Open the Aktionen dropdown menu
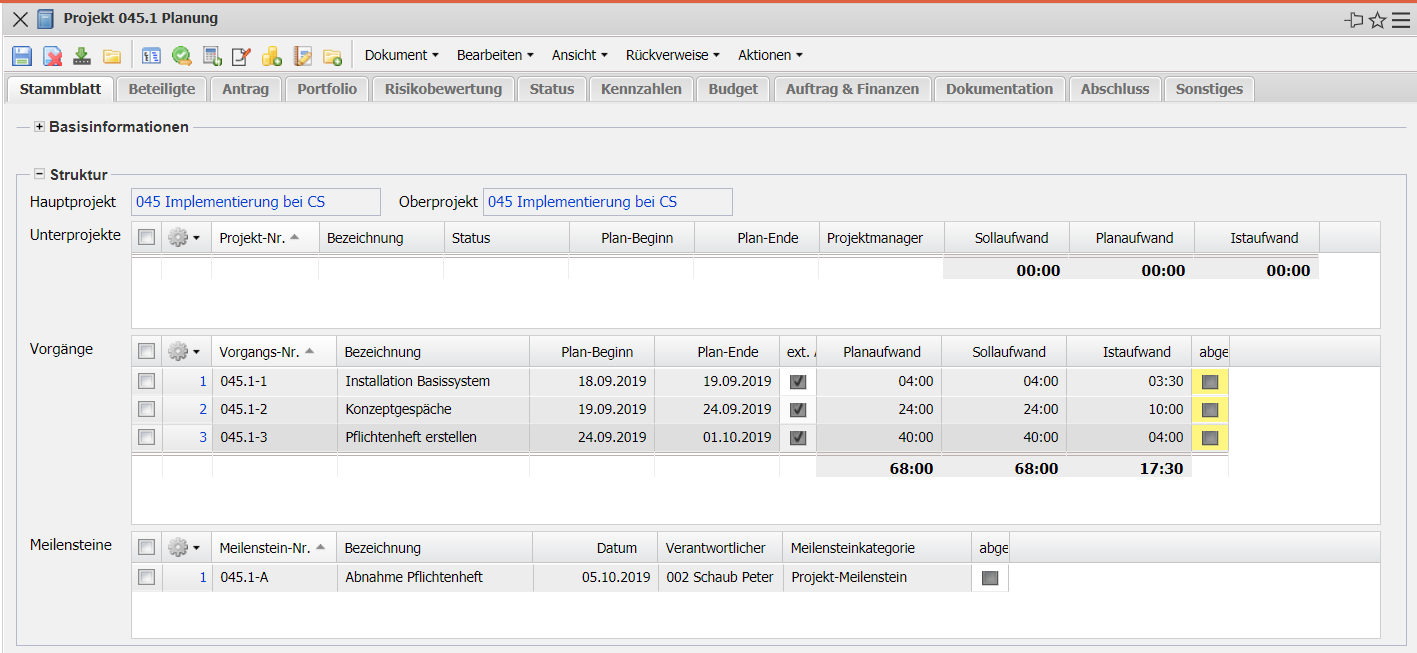This screenshot has width=1417, height=653. [769, 55]
